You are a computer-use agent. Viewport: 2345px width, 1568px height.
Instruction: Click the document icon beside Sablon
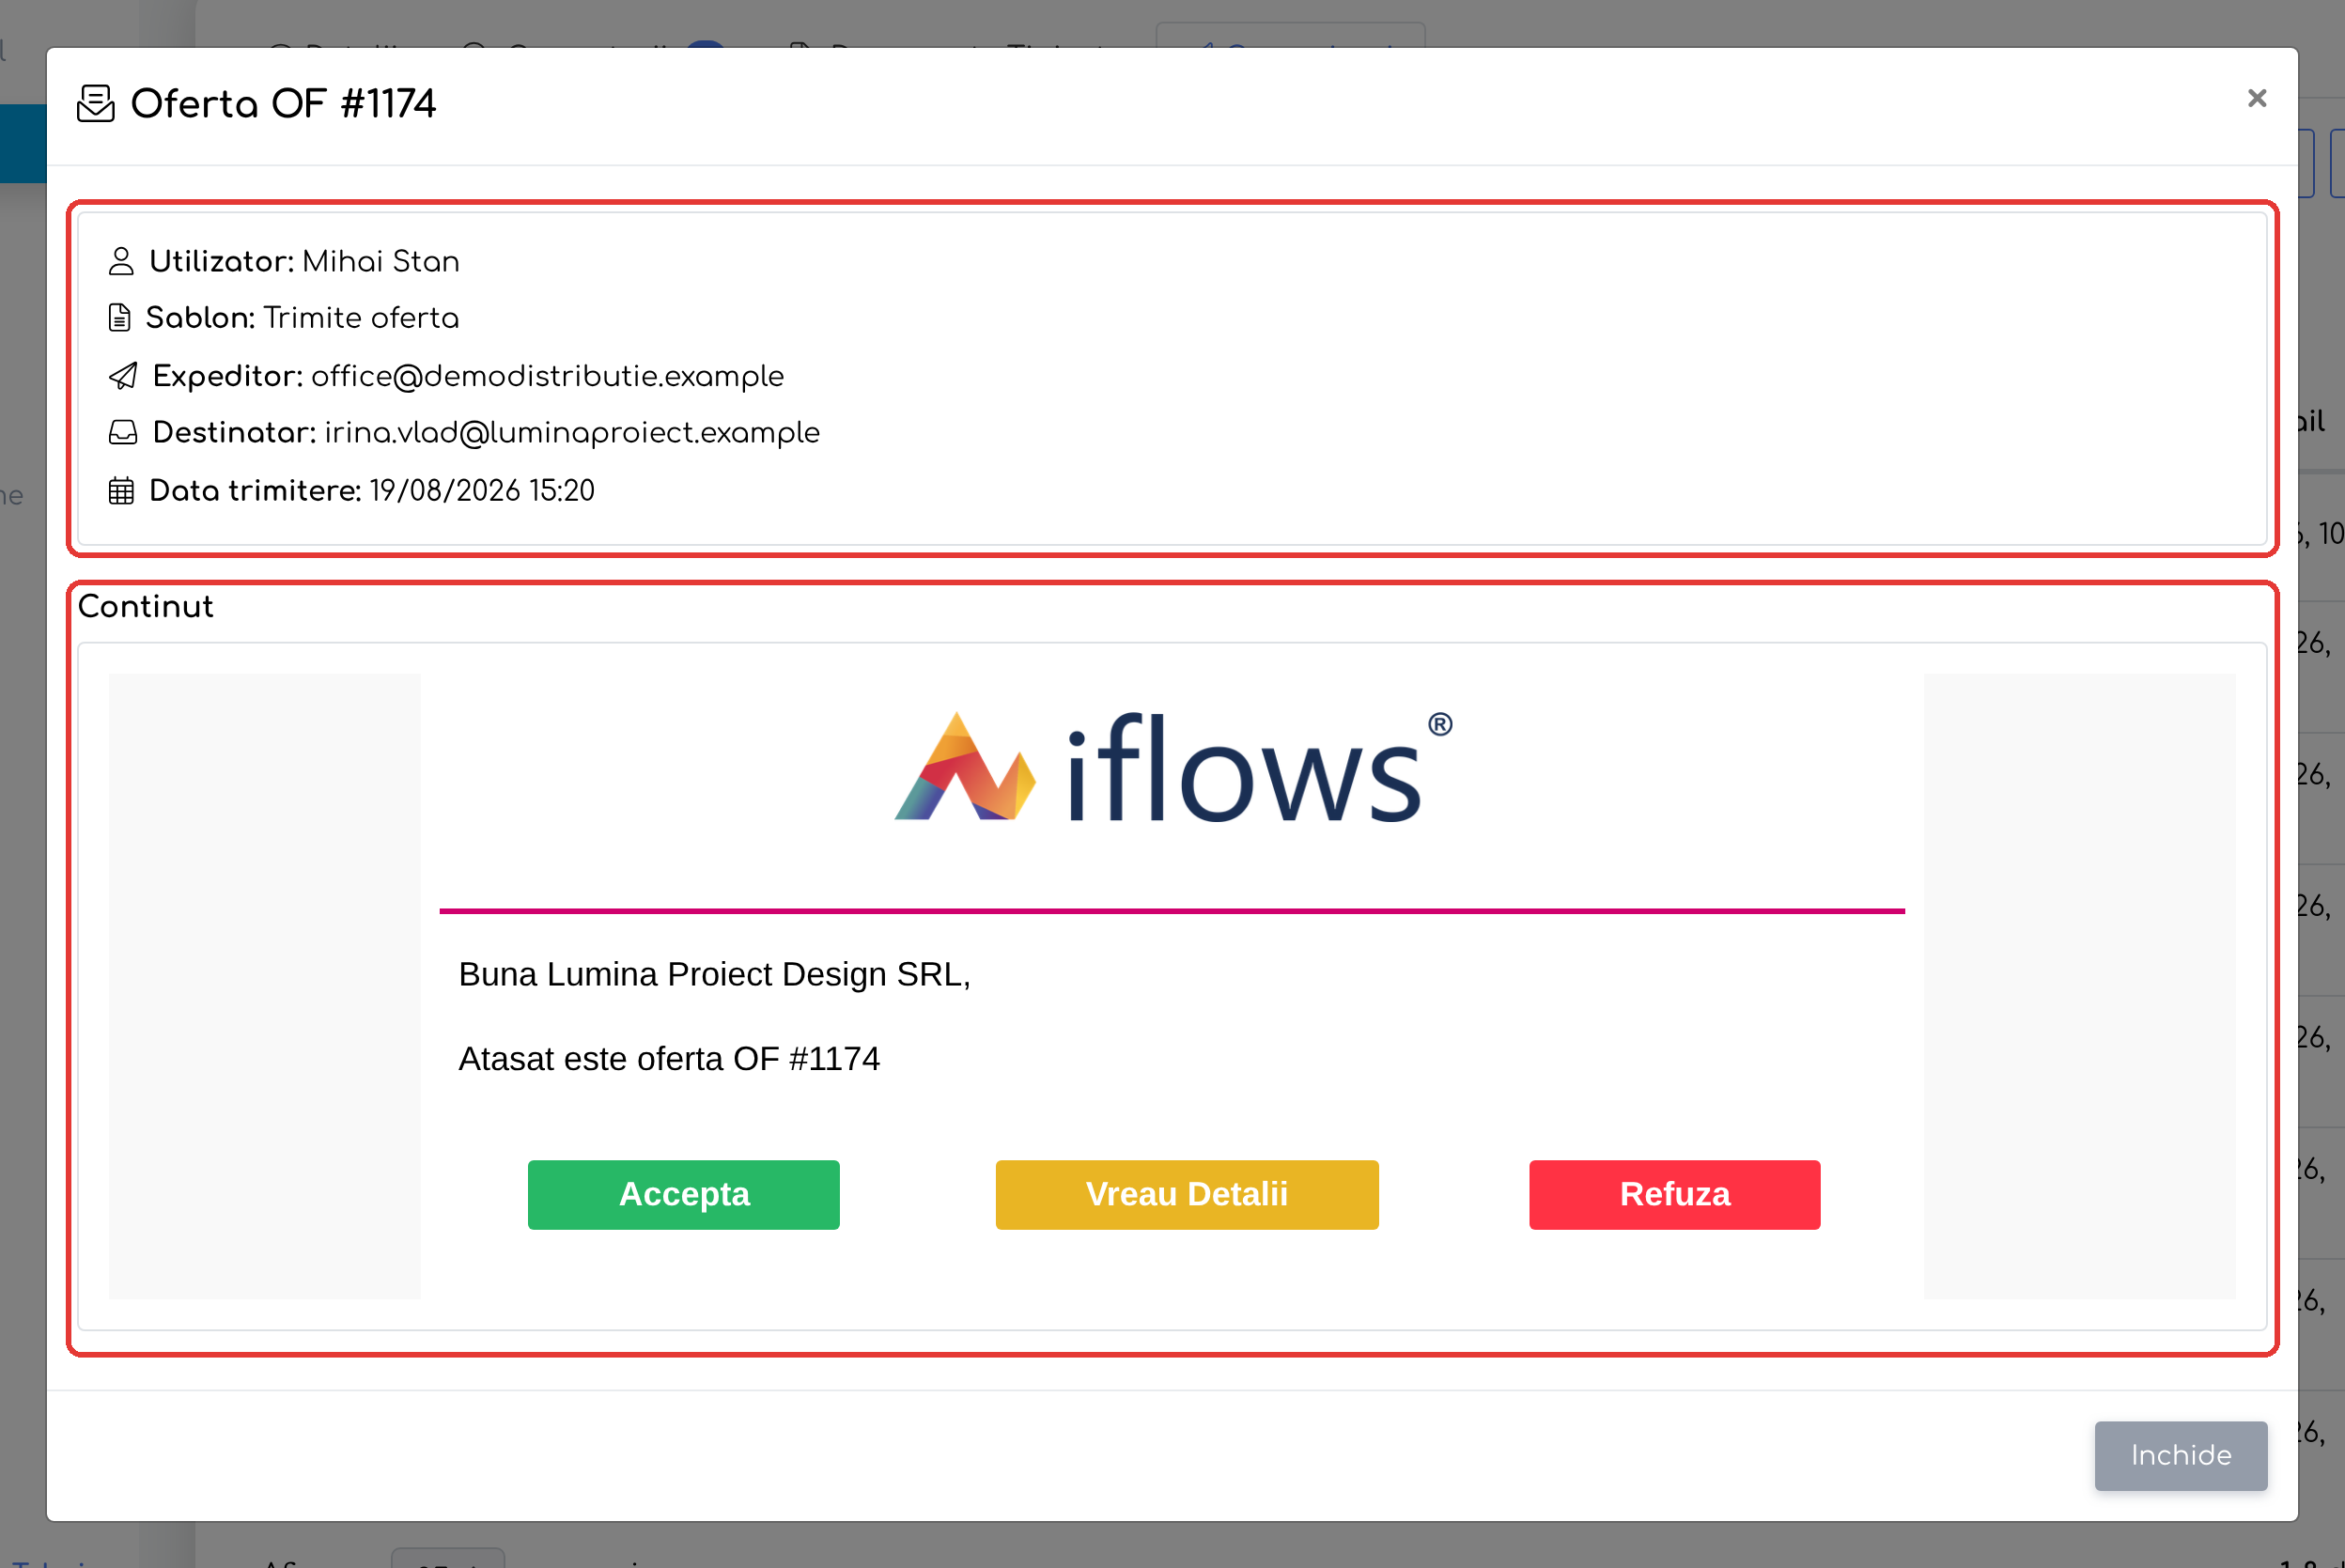click(x=119, y=318)
